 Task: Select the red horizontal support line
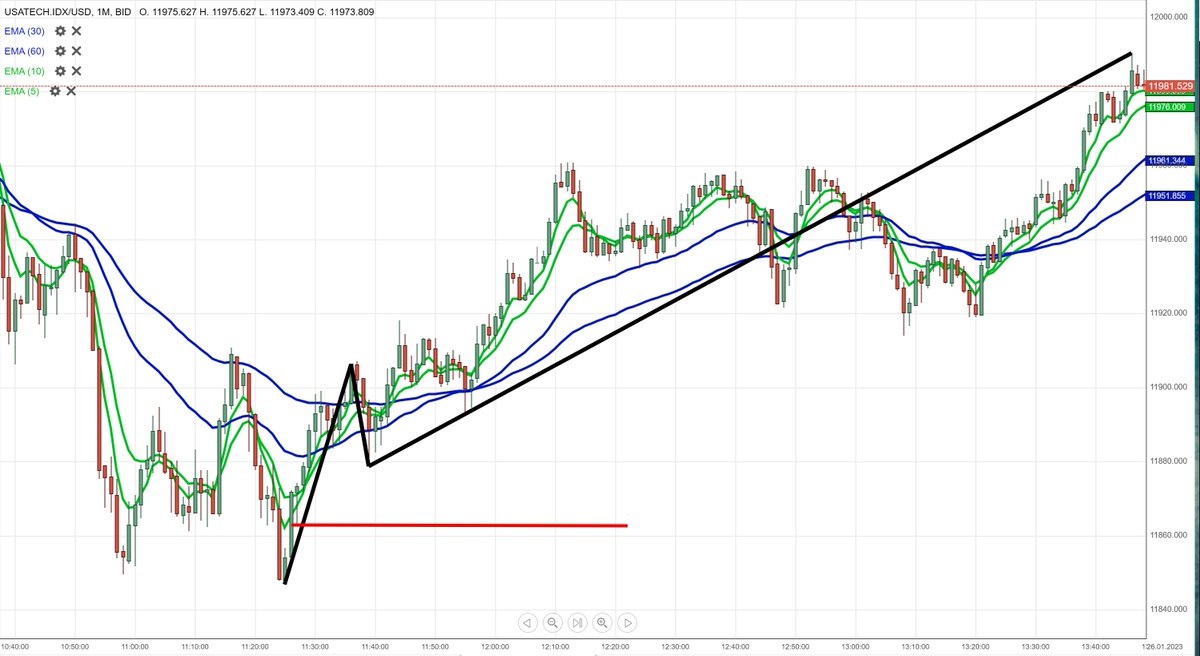(460, 523)
